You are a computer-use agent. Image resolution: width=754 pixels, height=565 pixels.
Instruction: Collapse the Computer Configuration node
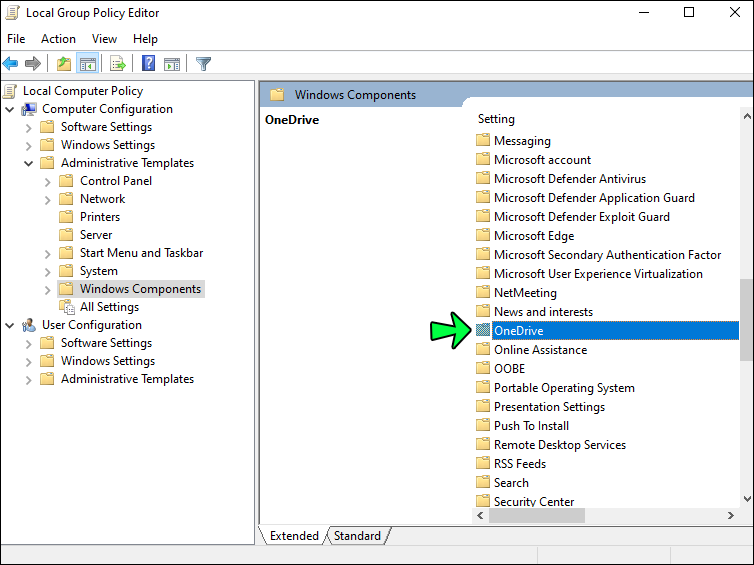pos(10,110)
